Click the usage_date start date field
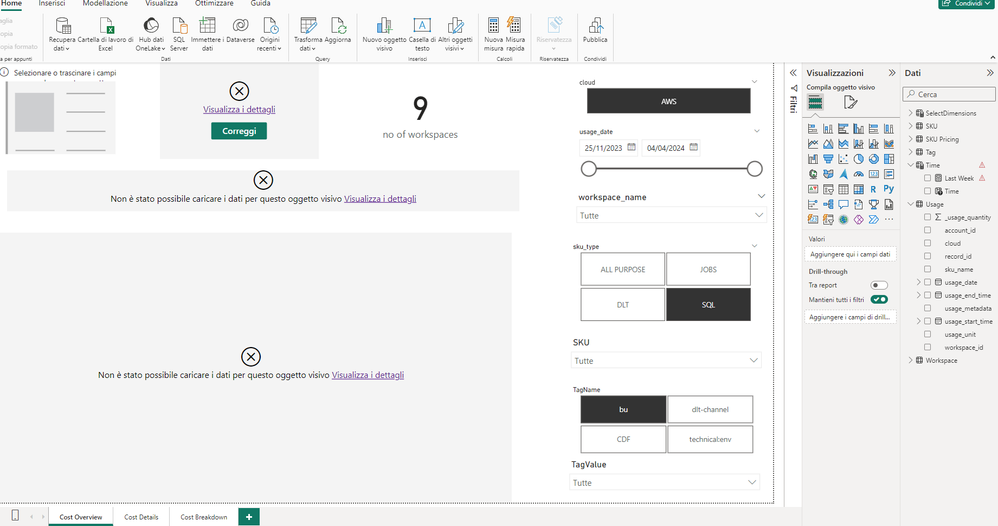The height and width of the screenshot is (526, 998). [x=609, y=148]
